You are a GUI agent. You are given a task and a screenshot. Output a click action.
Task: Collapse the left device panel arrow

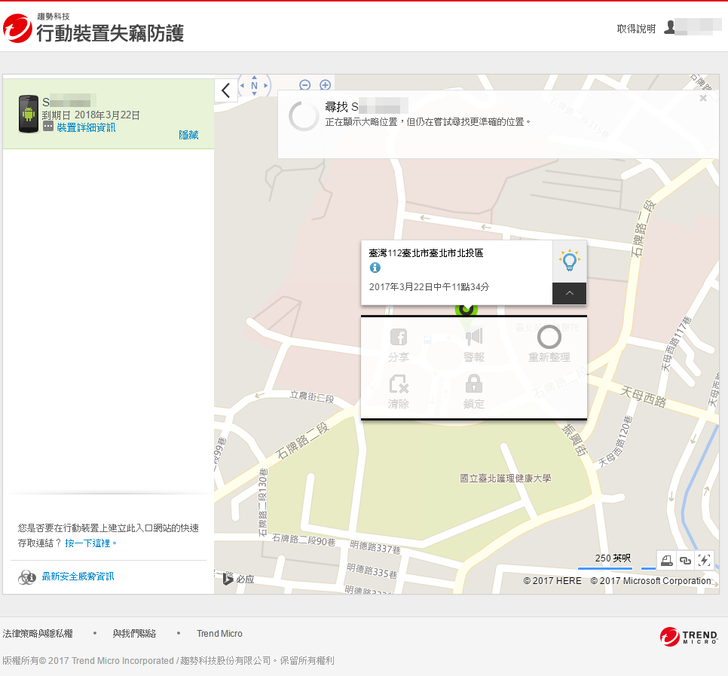[226, 90]
